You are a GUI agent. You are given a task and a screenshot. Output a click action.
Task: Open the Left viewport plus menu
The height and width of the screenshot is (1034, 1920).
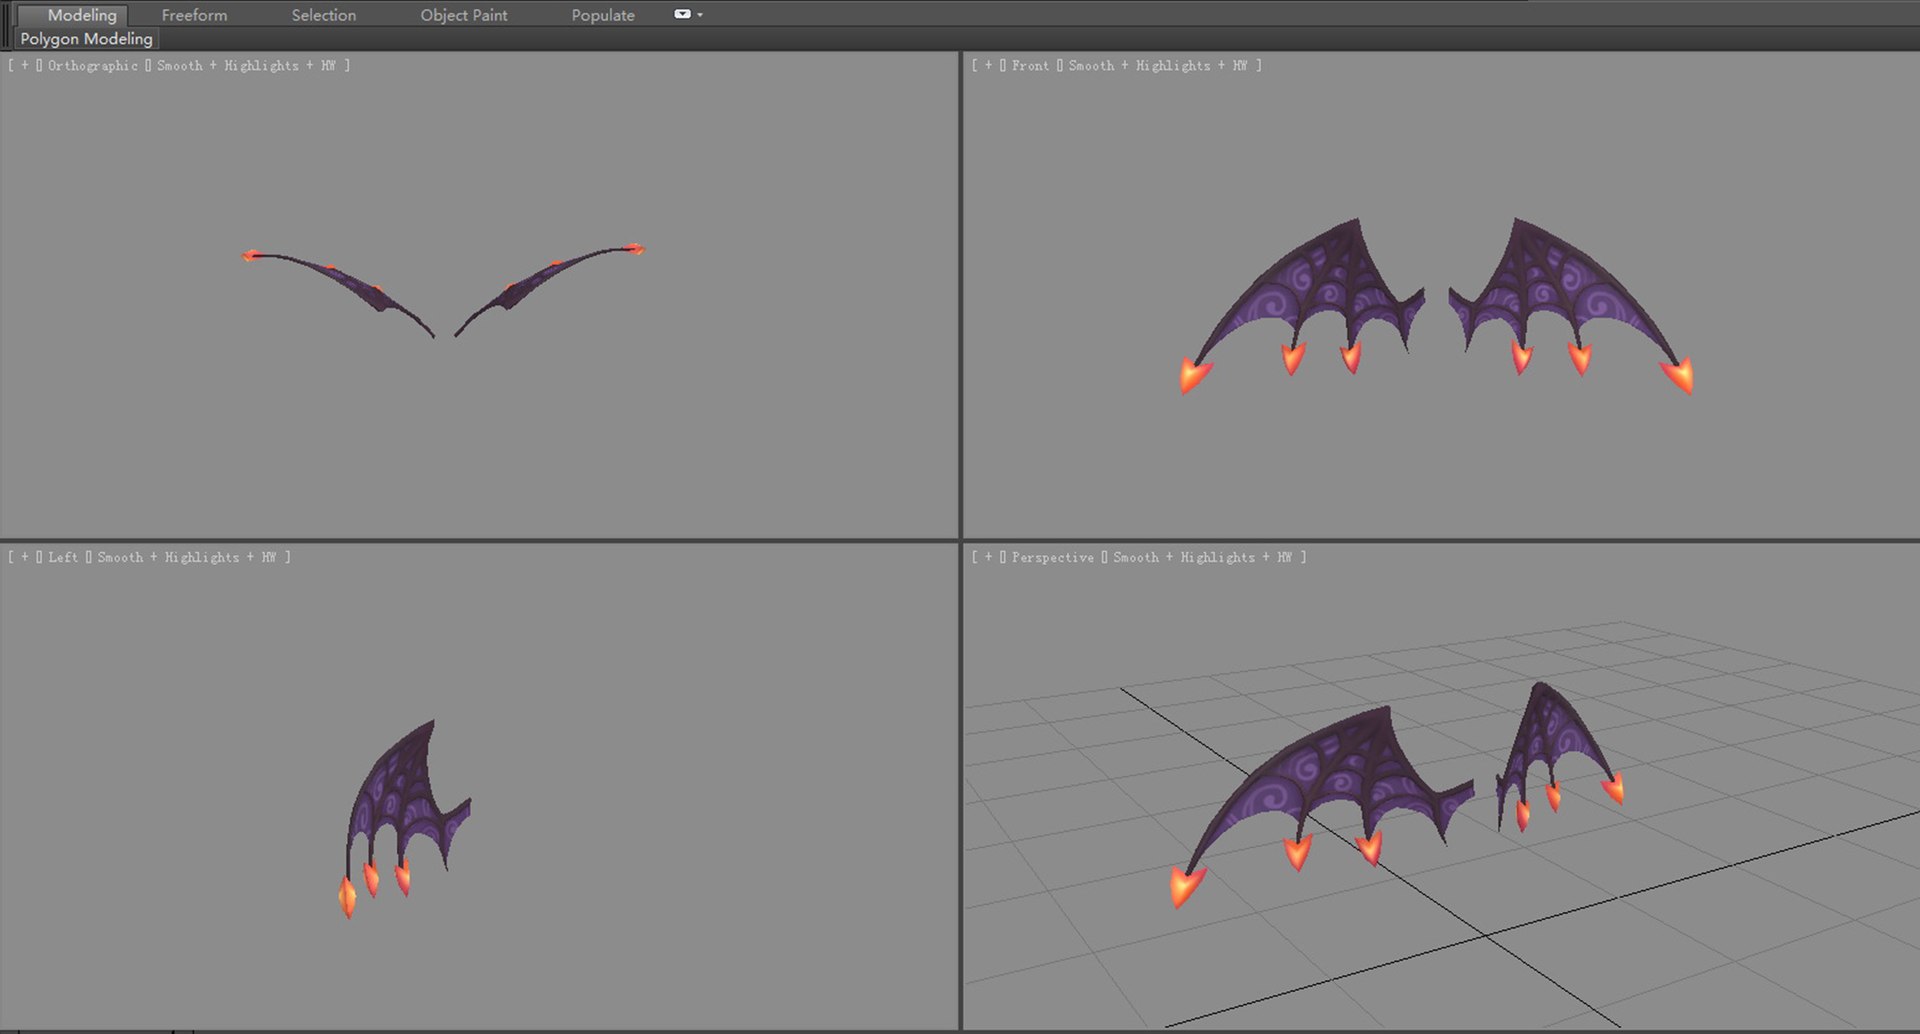point(25,557)
